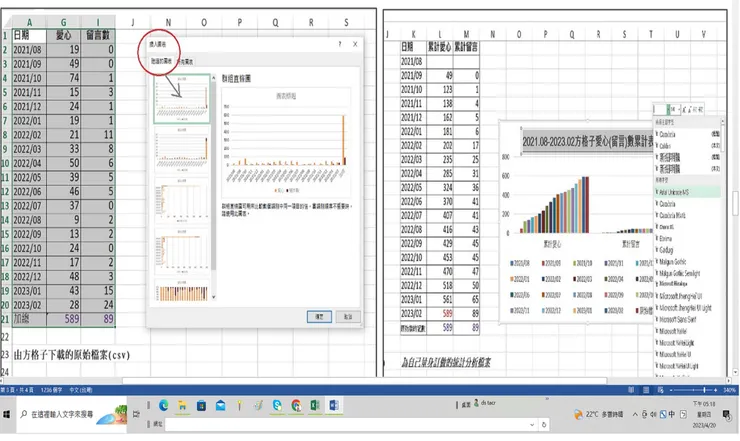Open Microsoft Edge from the taskbar
The image size is (740, 441).
tap(164, 405)
